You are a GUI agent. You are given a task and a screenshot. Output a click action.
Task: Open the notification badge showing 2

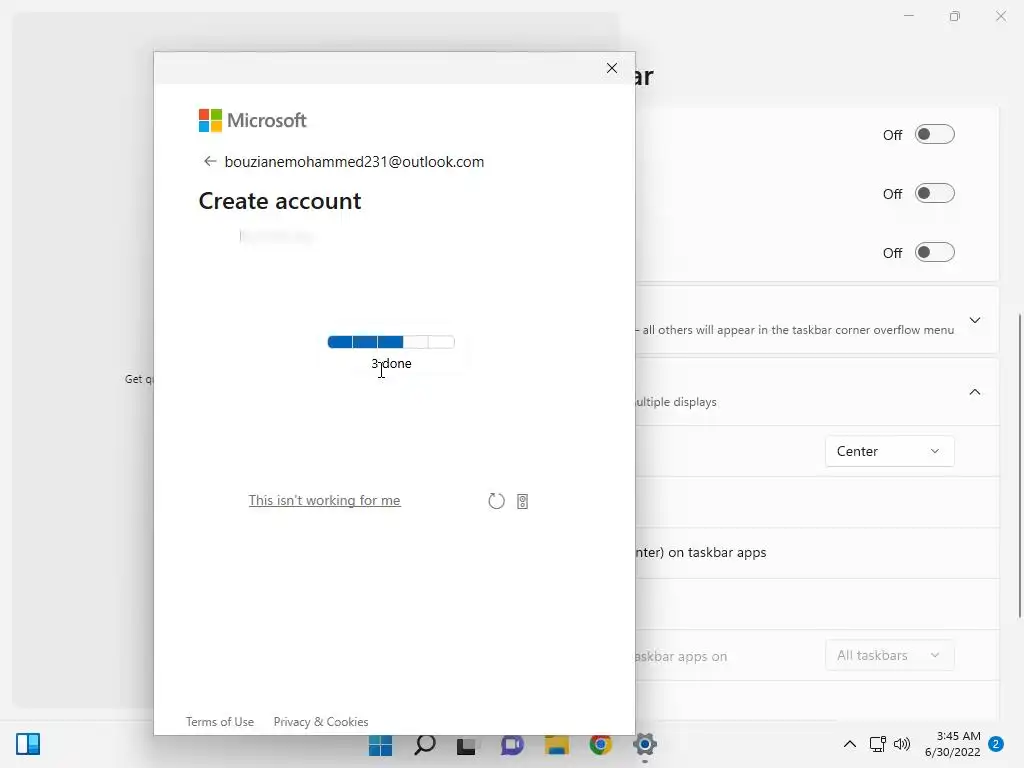tap(996, 744)
